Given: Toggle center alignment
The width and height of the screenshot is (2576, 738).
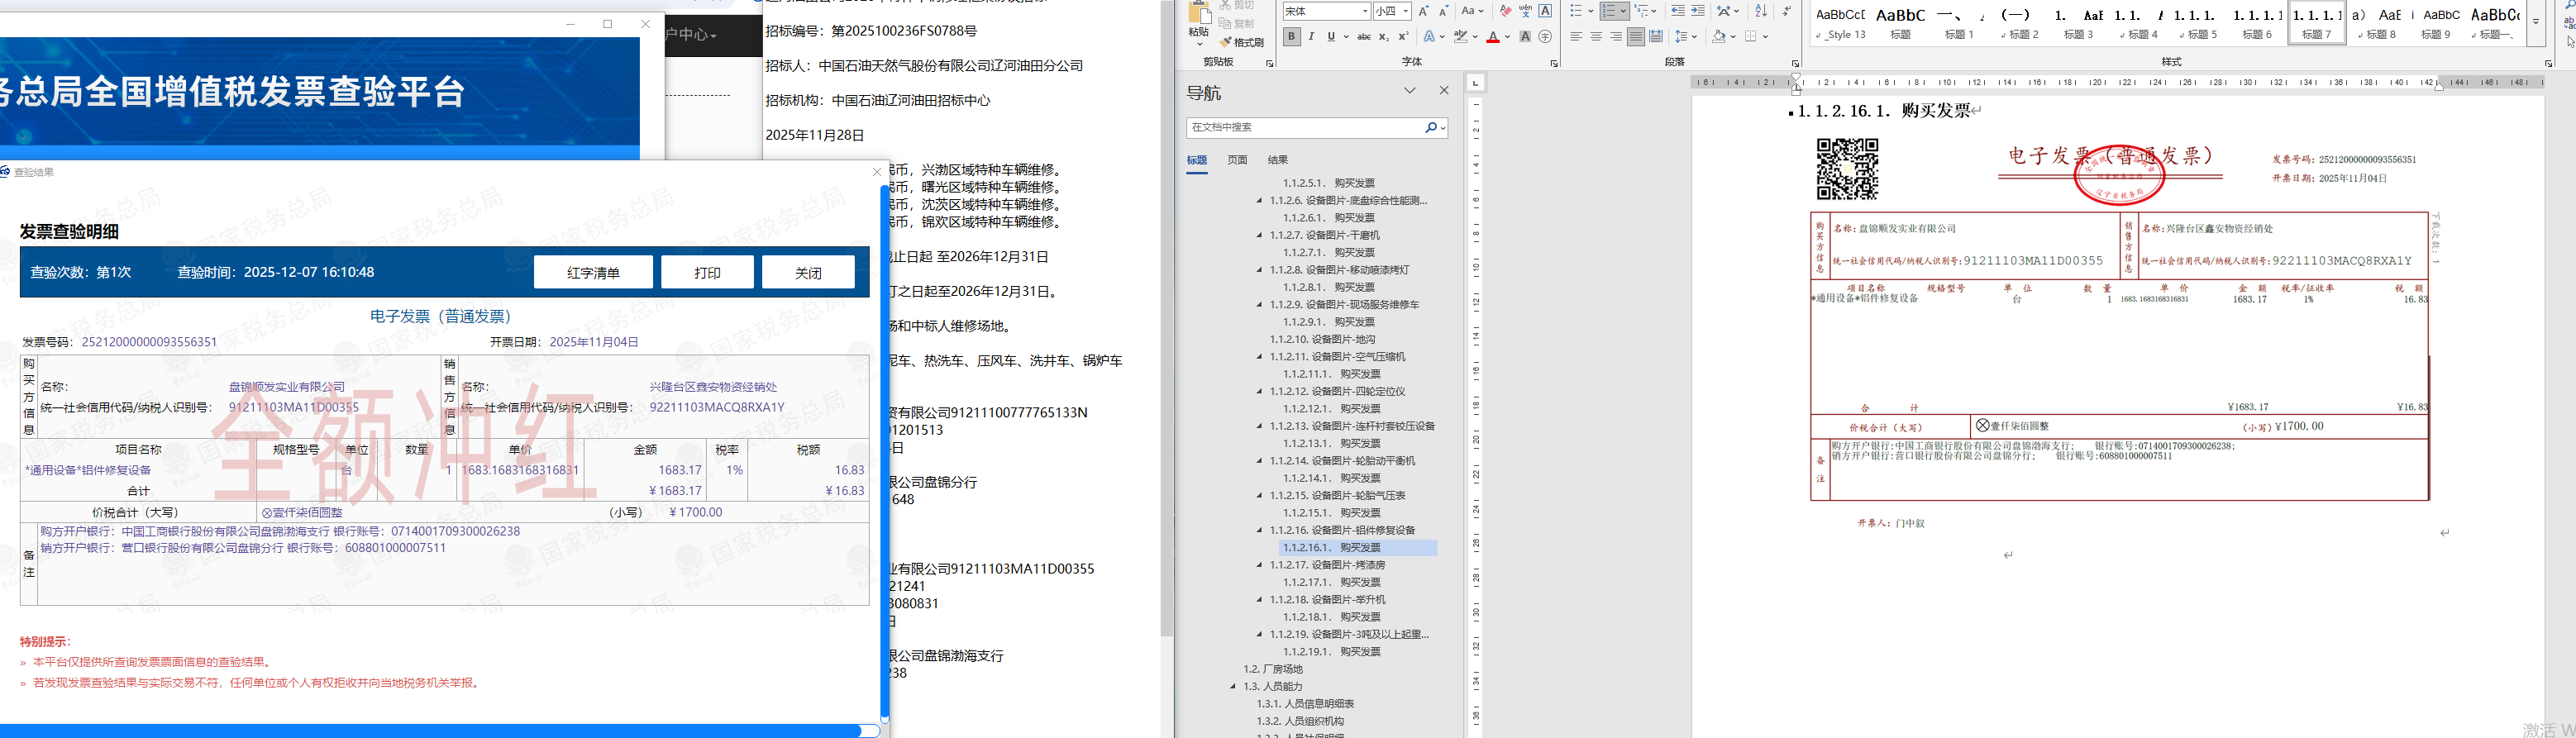Looking at the screenshot, I should coord(1596,36).
